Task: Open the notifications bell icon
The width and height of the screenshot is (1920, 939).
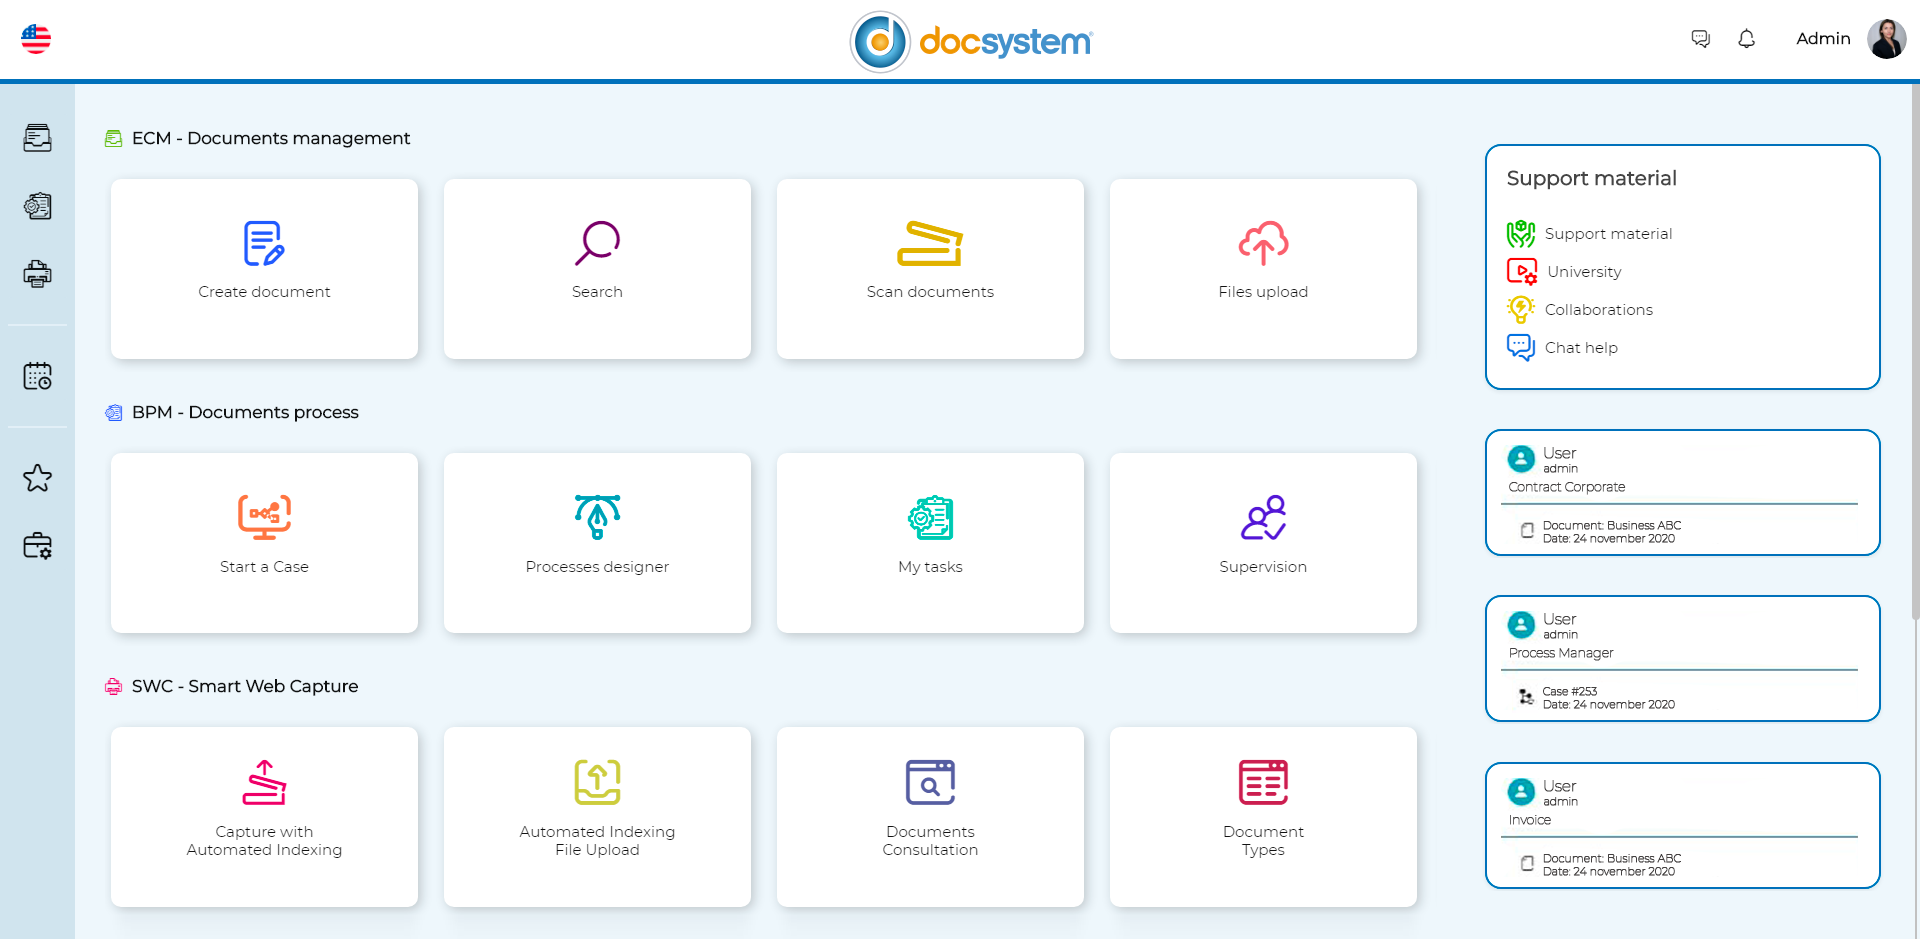Action: click(x=1746, y=39)
